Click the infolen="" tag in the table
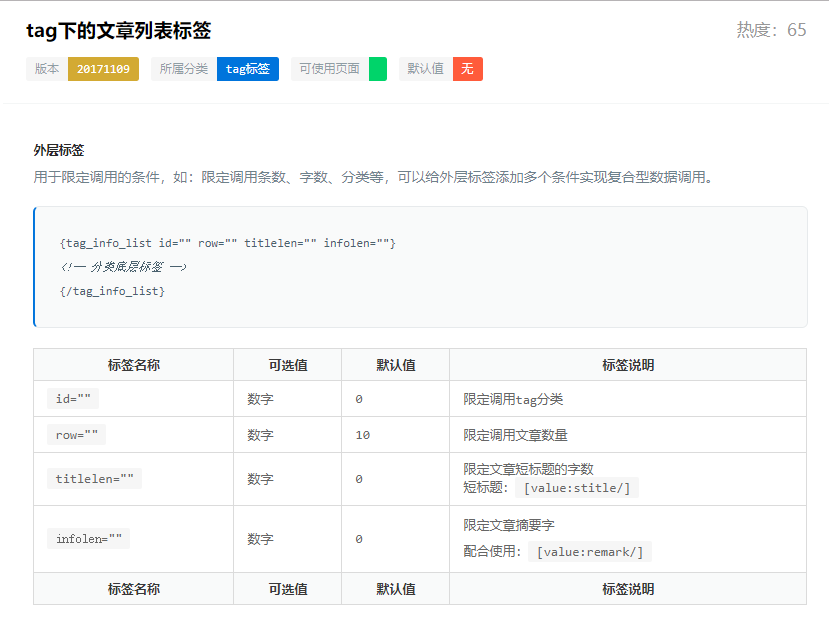The height and width of the screenshot is (622, 829). click(88, 539)
